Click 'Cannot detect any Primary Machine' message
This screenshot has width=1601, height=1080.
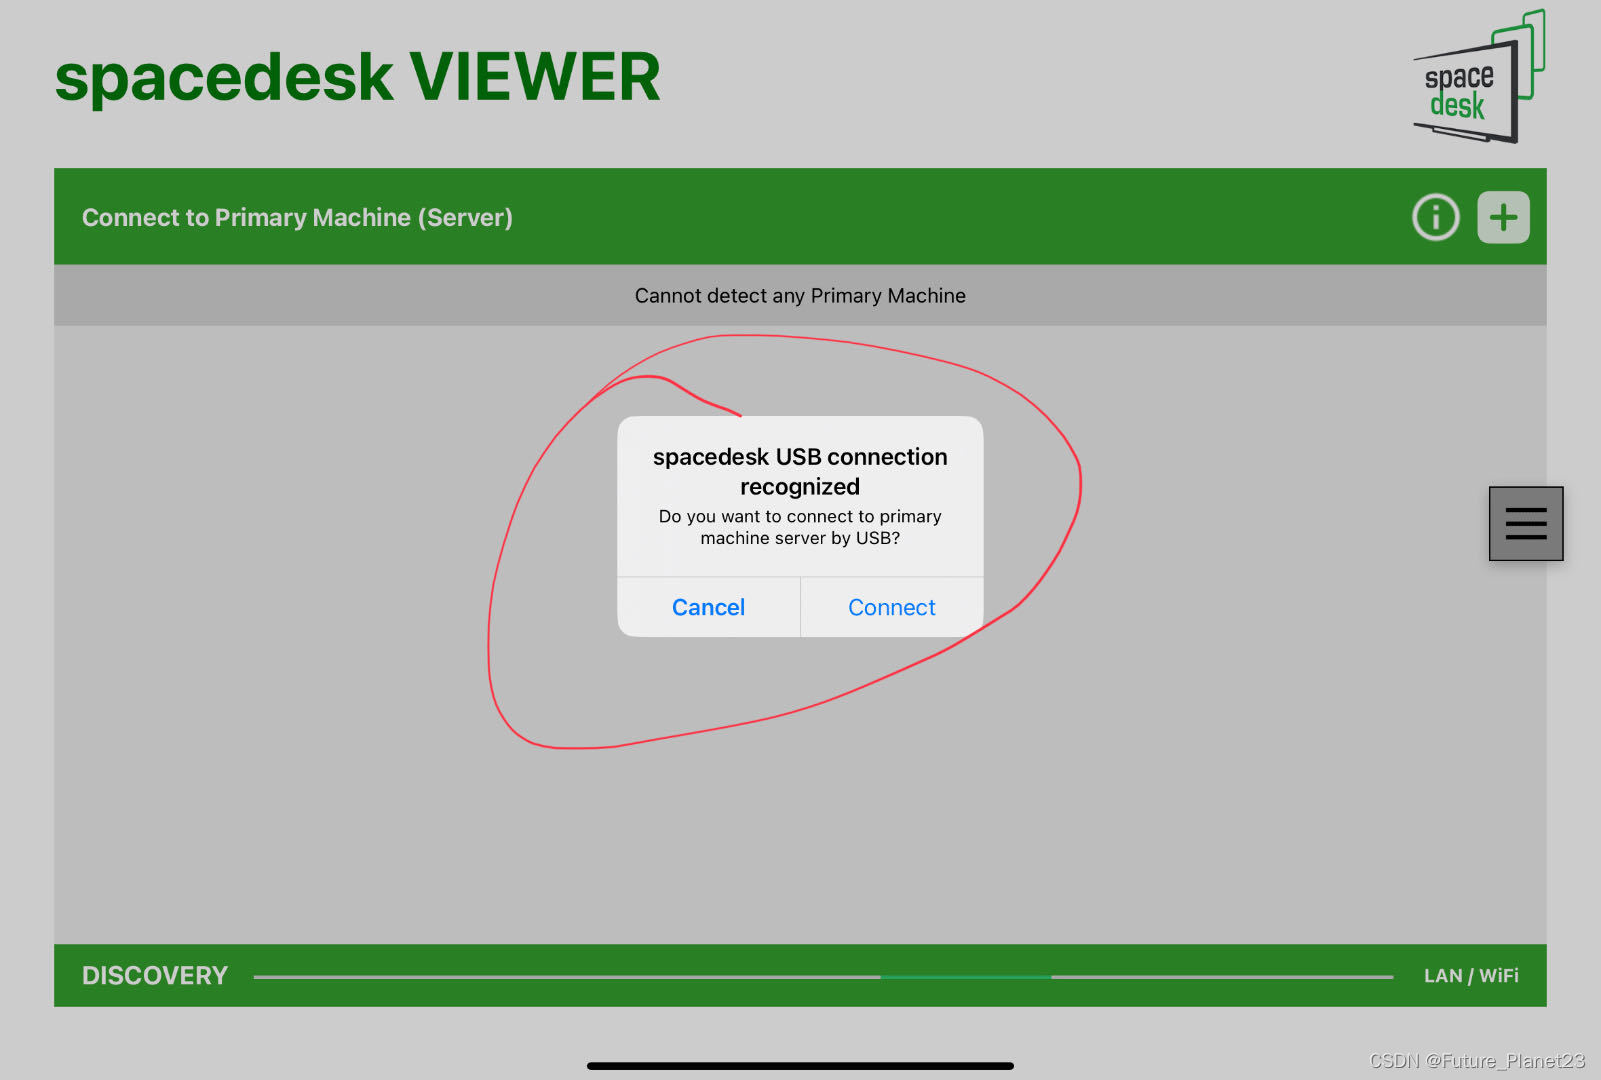tap(800, 296)
